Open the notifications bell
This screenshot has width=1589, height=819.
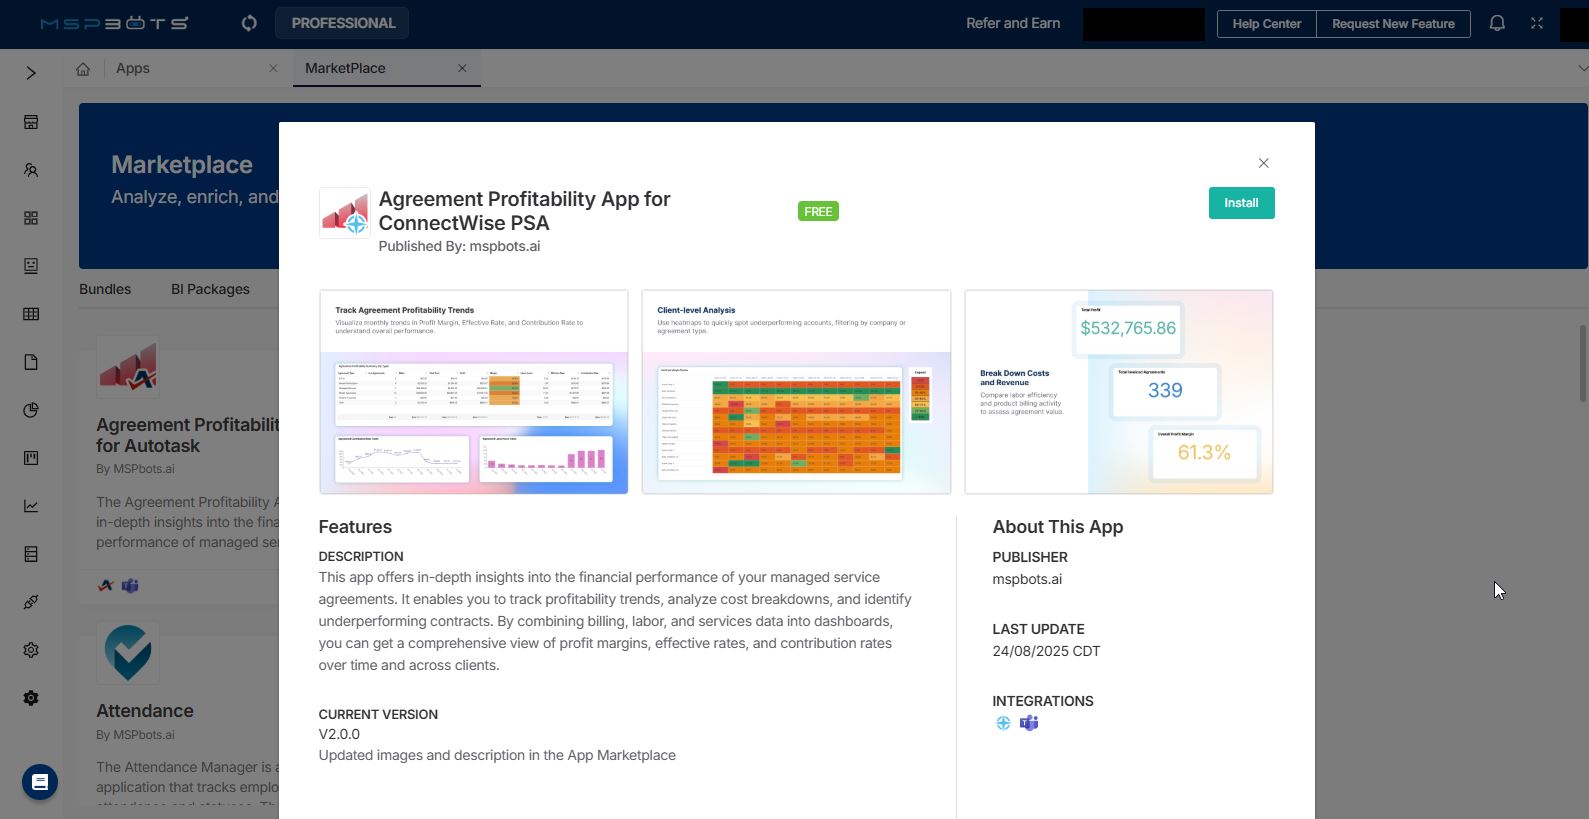pyautogui.click(x=1497, y=23)
